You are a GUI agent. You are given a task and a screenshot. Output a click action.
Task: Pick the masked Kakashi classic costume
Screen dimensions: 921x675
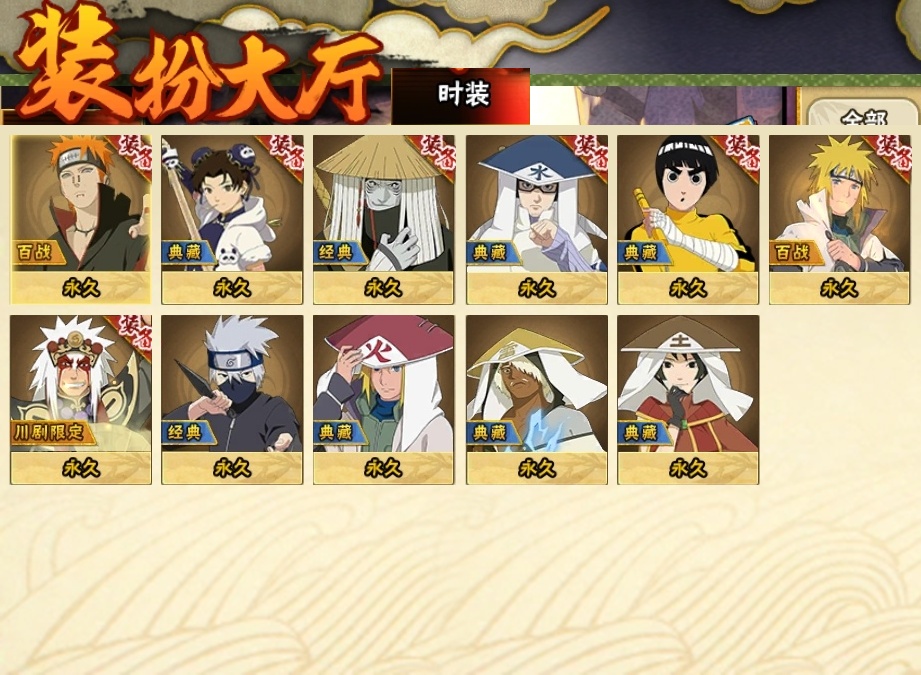pyautogui.click(x=232, y=399)
